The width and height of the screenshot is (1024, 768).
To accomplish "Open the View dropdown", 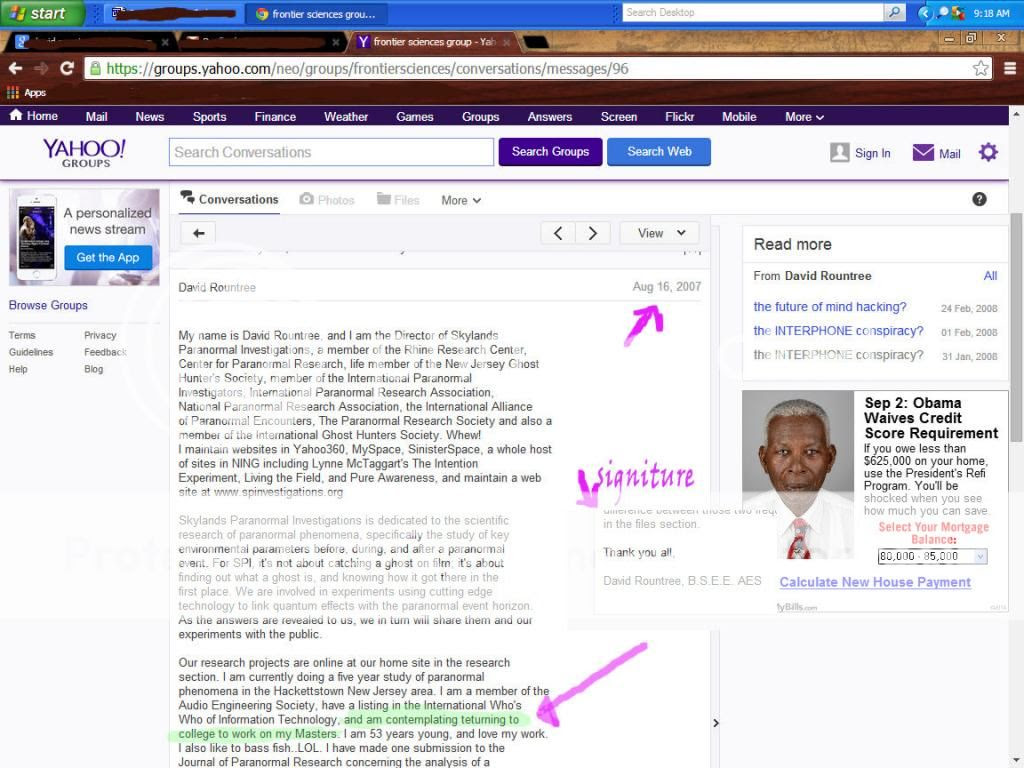I will click(x=660, y=233).
